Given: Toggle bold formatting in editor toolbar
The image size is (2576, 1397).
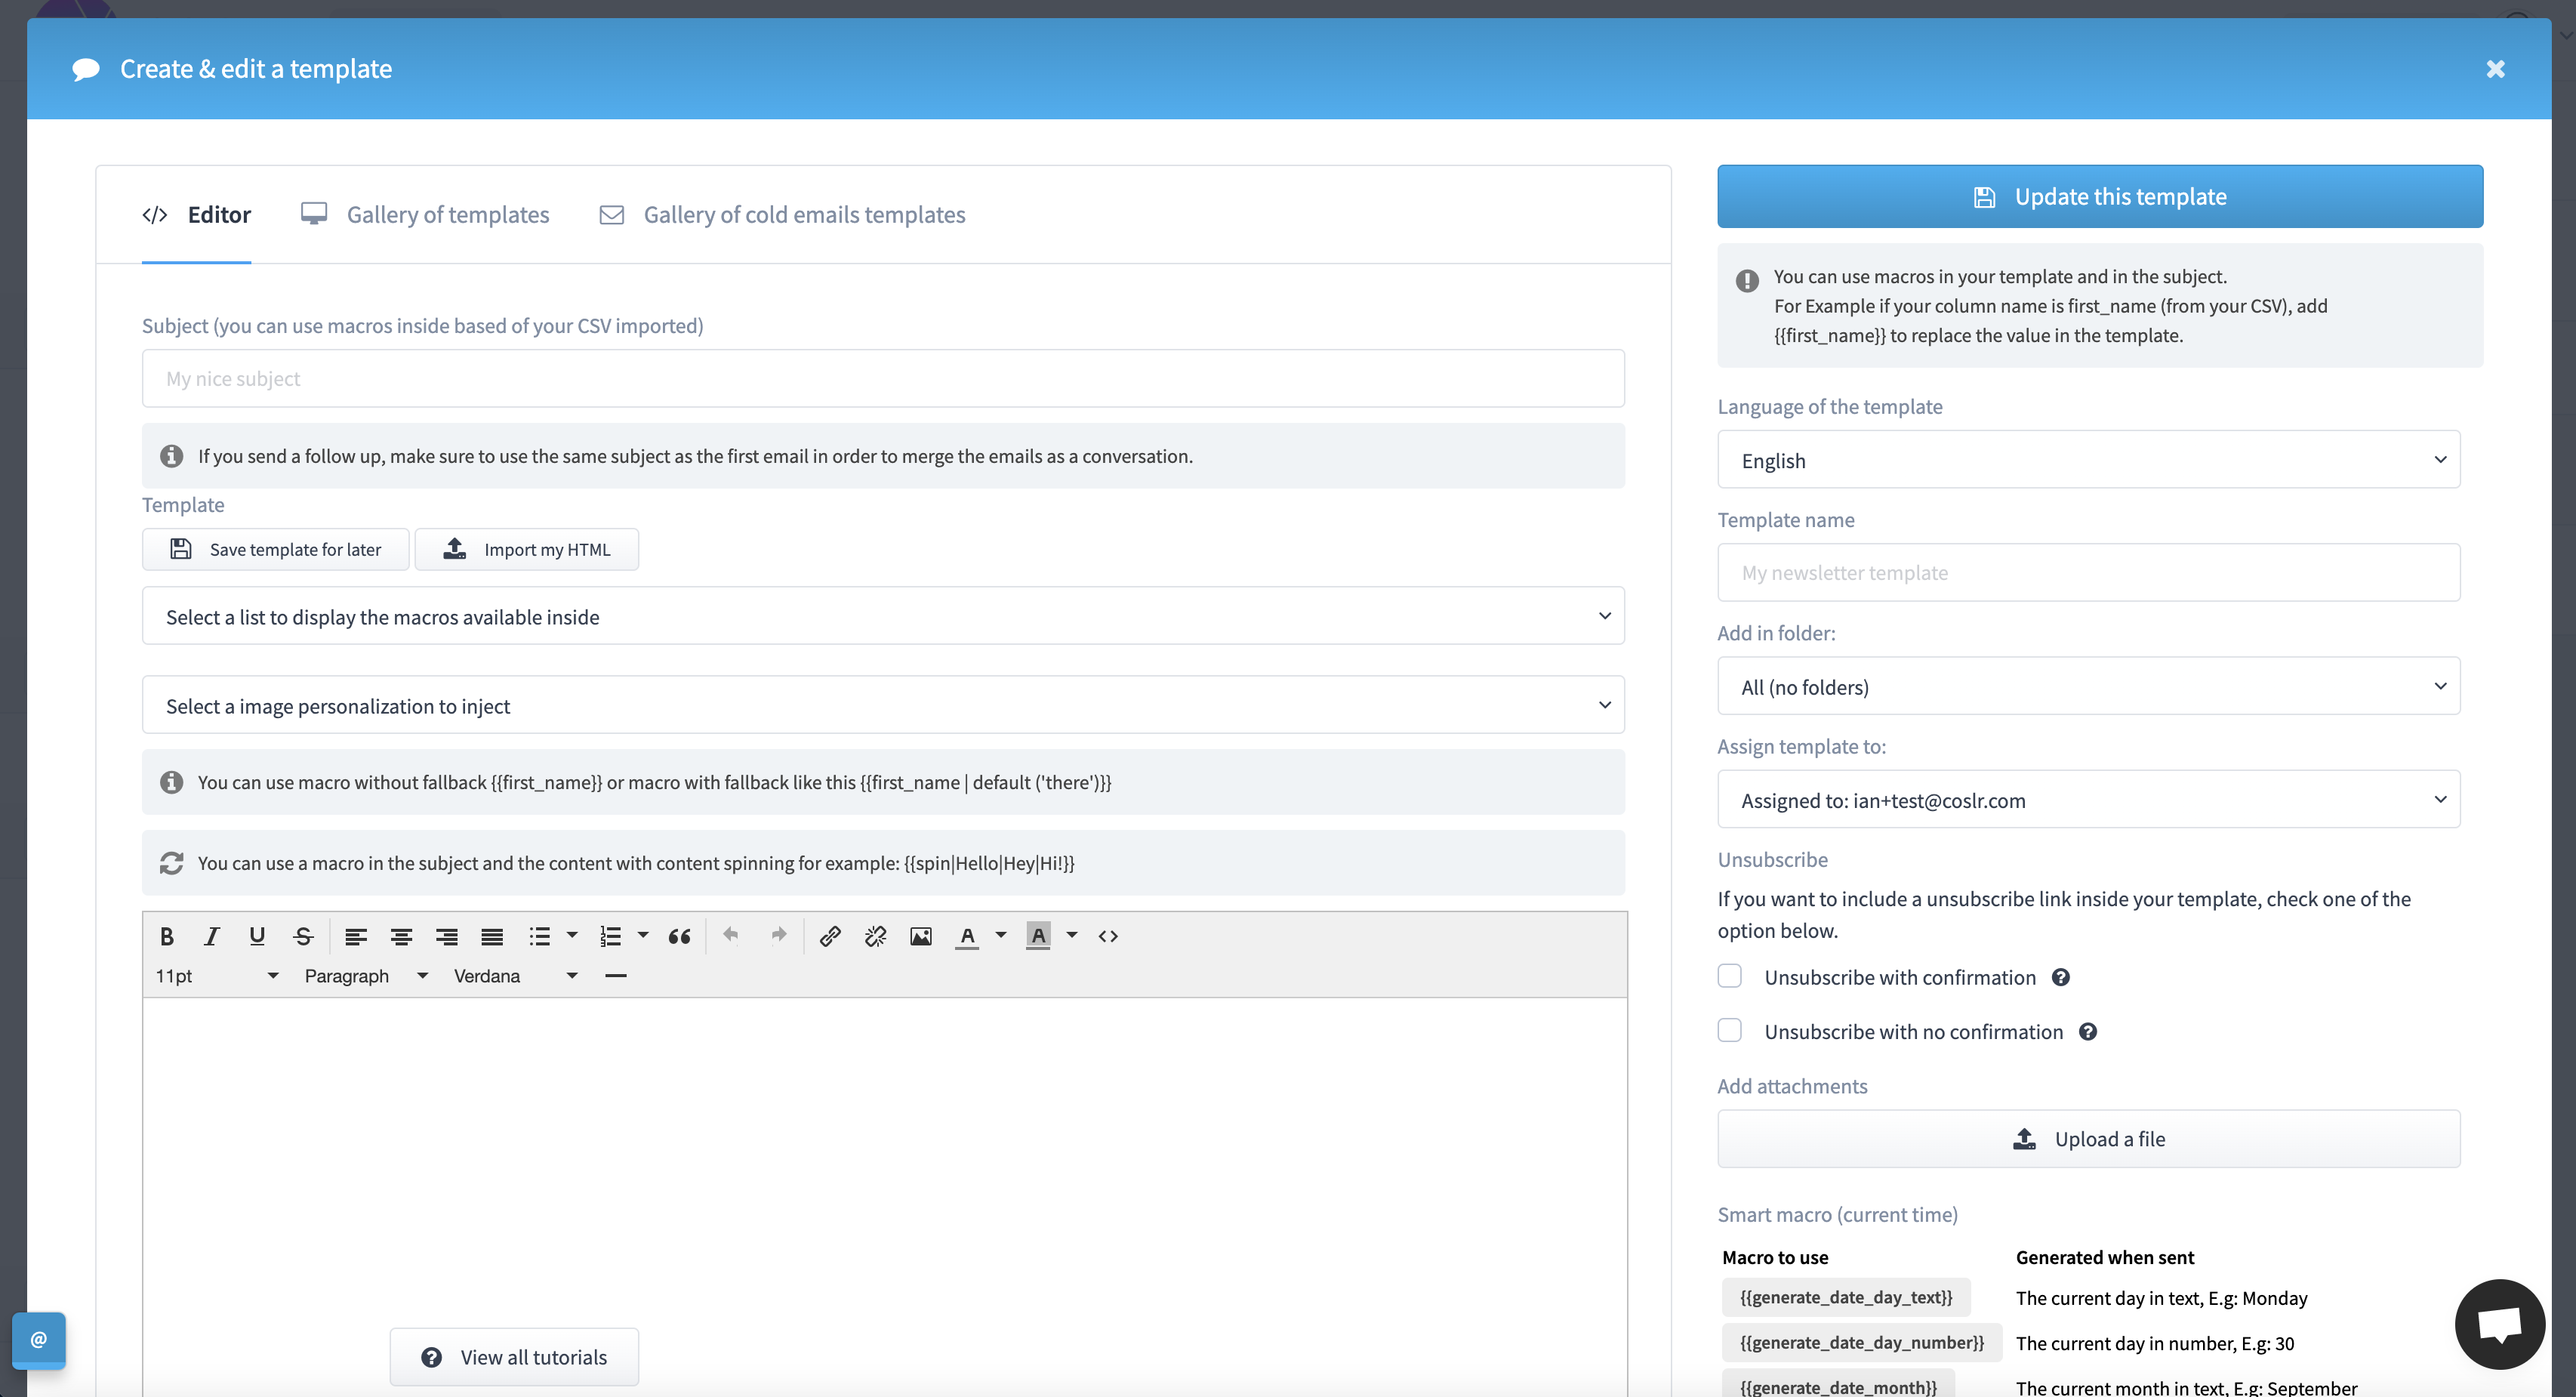Looking at the screenshot, I should coord(167,936).
